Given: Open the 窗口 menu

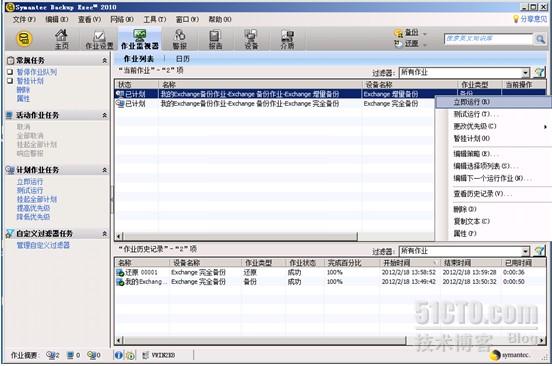Looking at the screenshot, I should point(187,19).
